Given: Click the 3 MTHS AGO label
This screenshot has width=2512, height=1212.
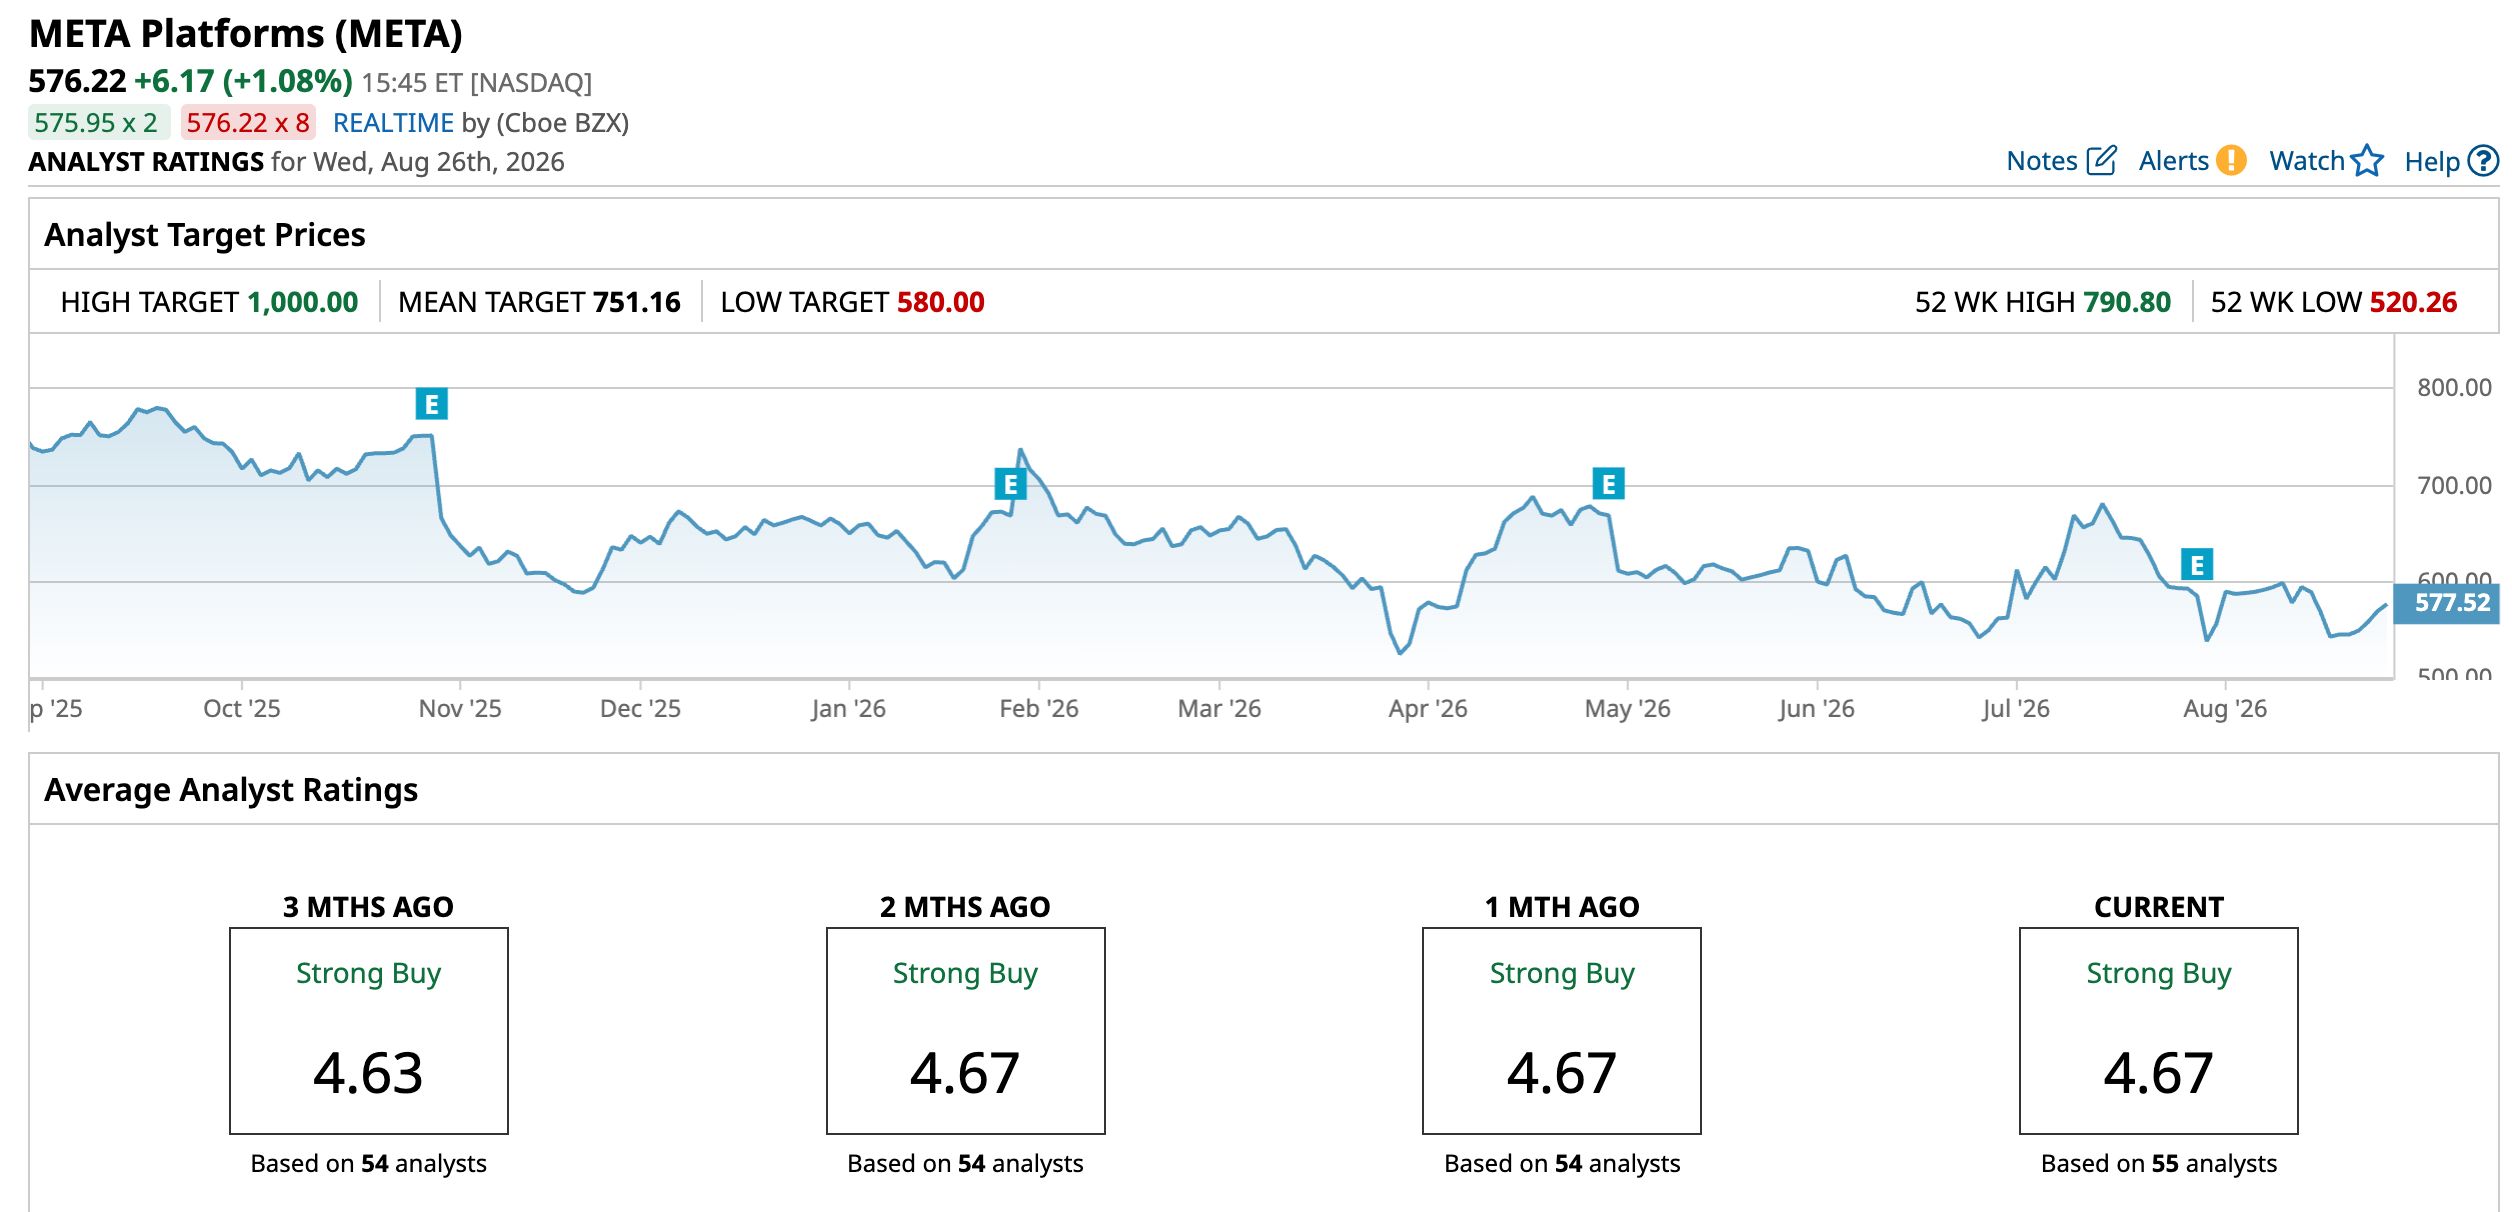Looking at the screenshot, I should (368, 907).
